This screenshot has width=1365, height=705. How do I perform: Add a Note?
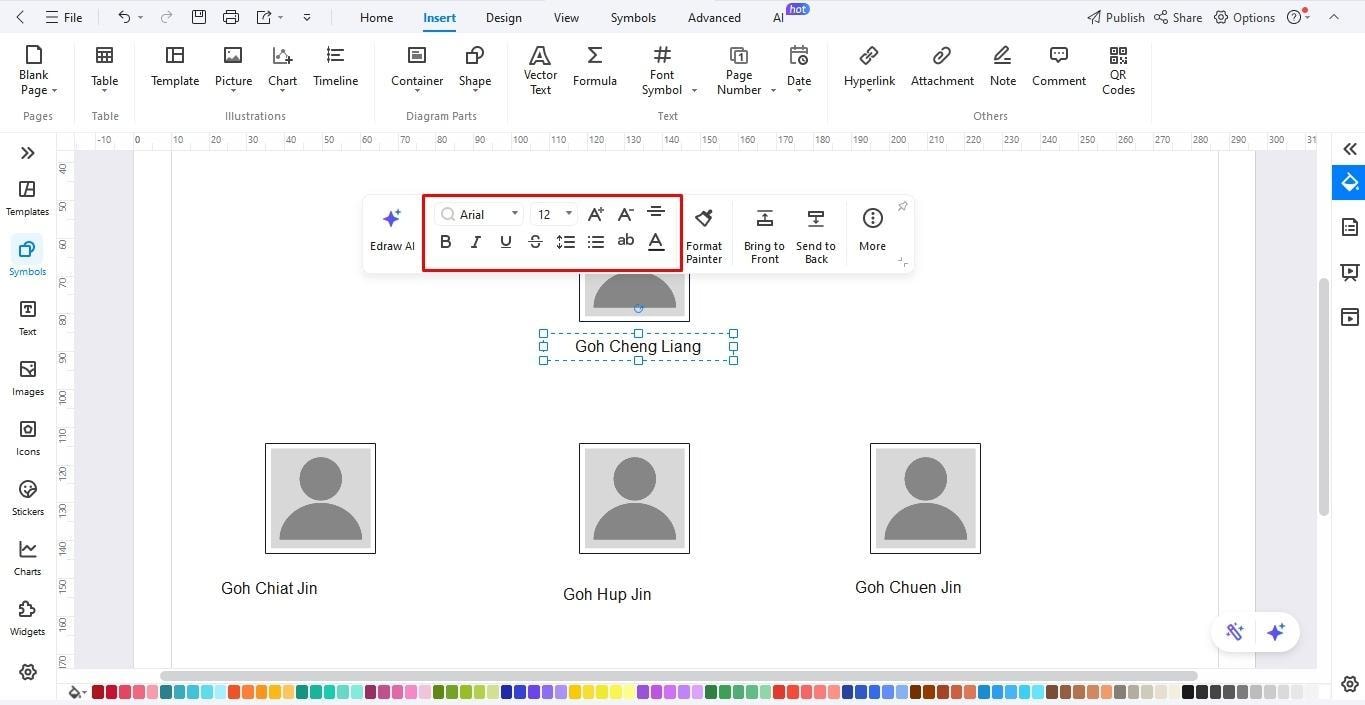[x=1002, y=67]
